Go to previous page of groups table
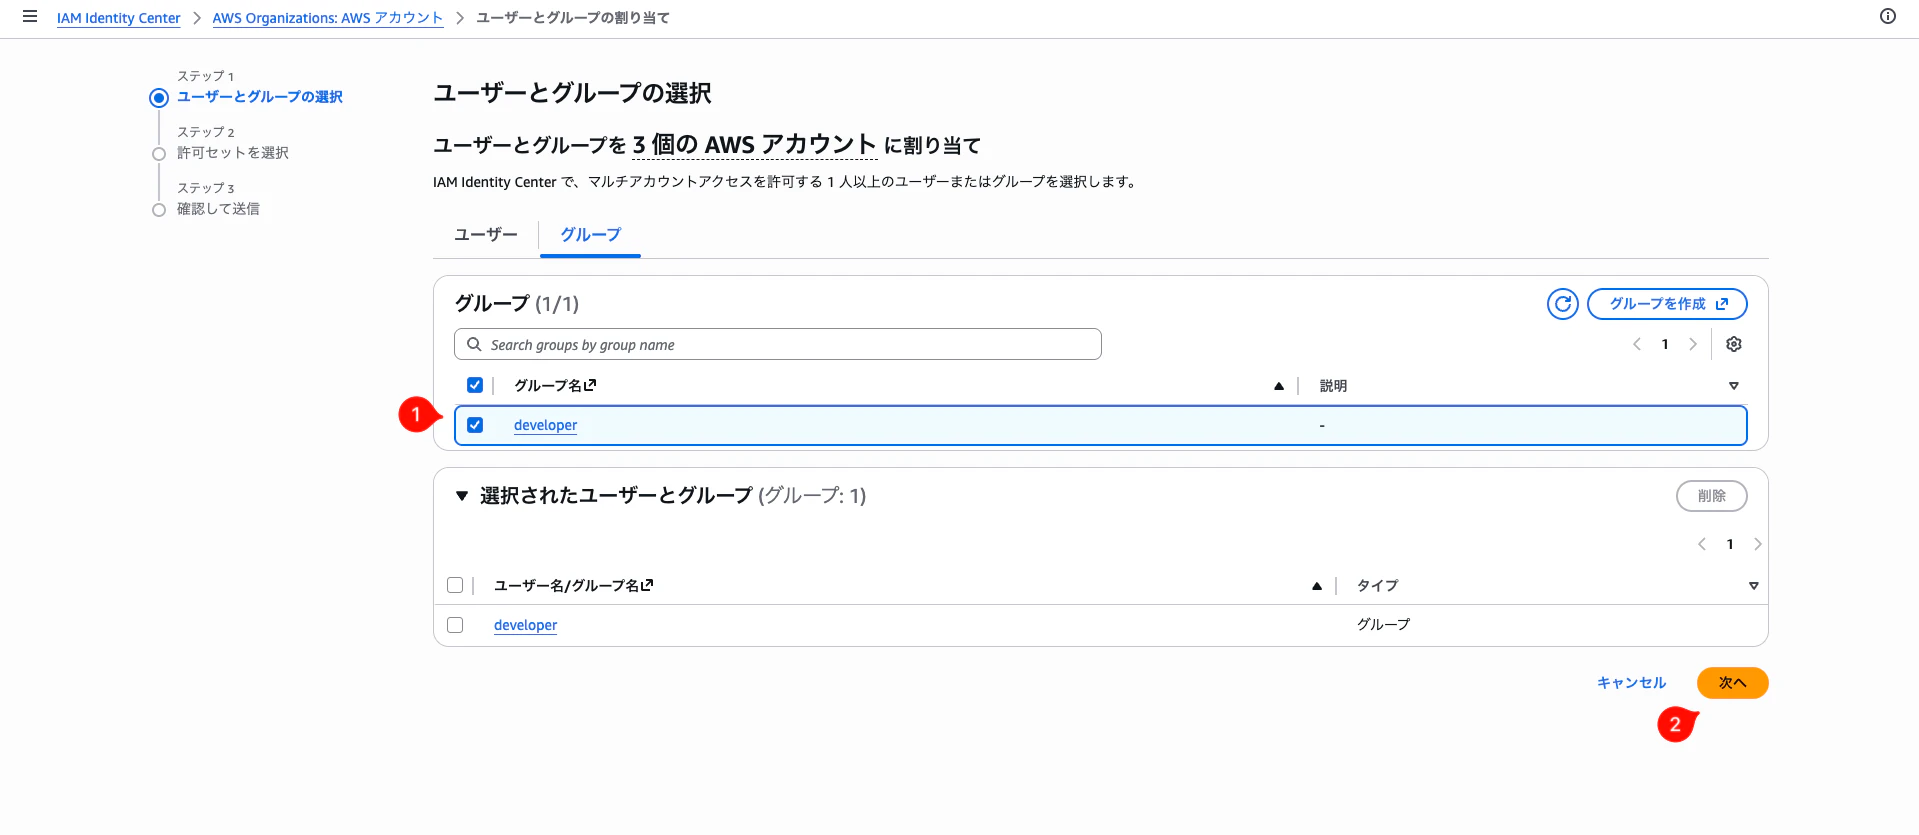This screenshot has width=1919, height=835. (x=1637, y=344)
